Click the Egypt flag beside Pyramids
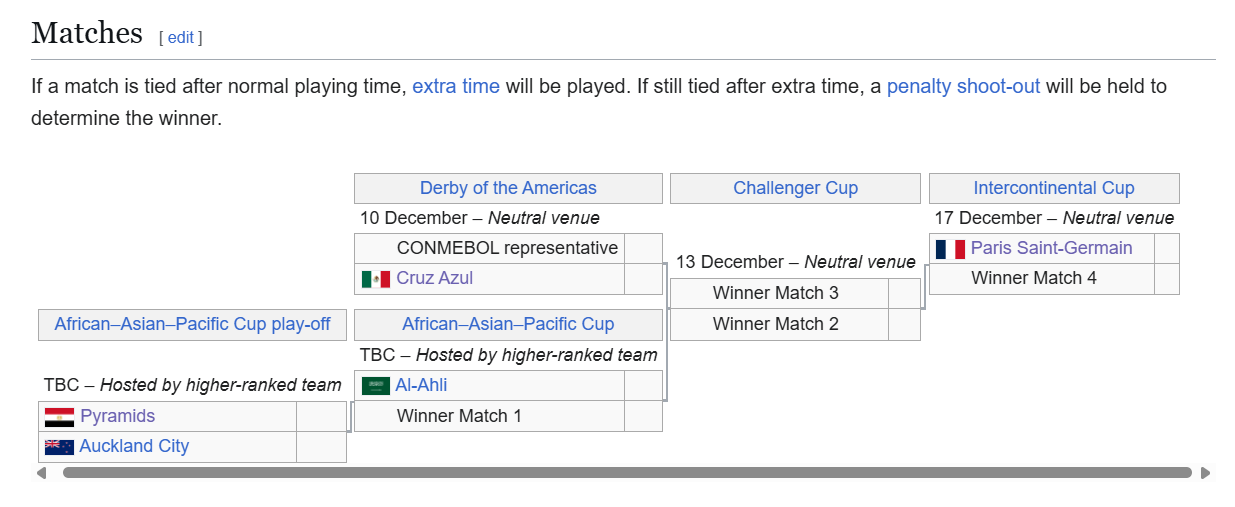This screenshot has height=507, width=1235. tap(59, 417)
